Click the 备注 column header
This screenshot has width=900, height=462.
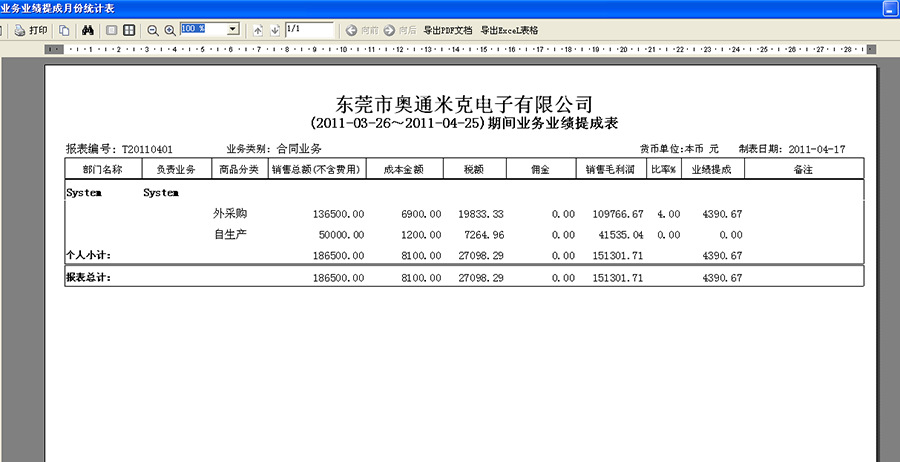(804, 169)
